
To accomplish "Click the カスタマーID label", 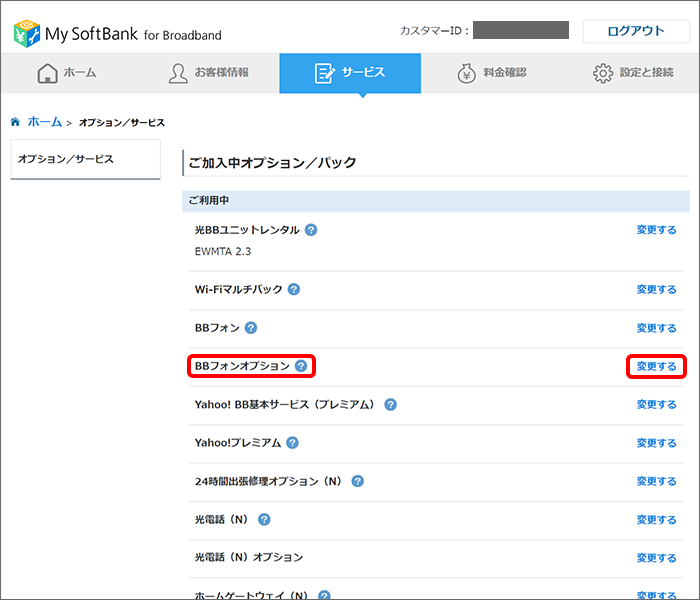I will tap(434, 31).
